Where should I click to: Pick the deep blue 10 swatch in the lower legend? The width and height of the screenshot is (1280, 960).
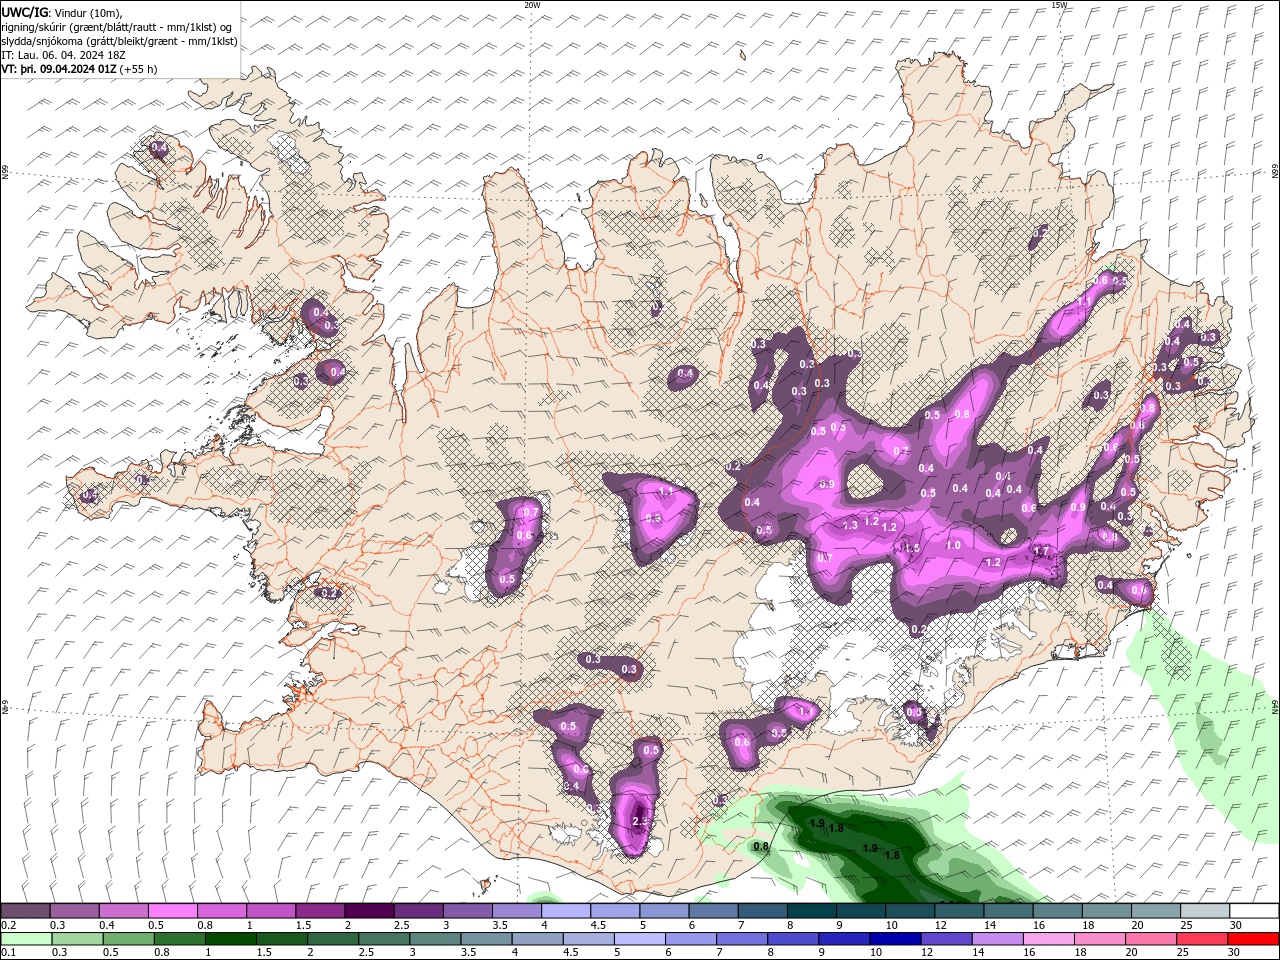[x=895, y=939]
